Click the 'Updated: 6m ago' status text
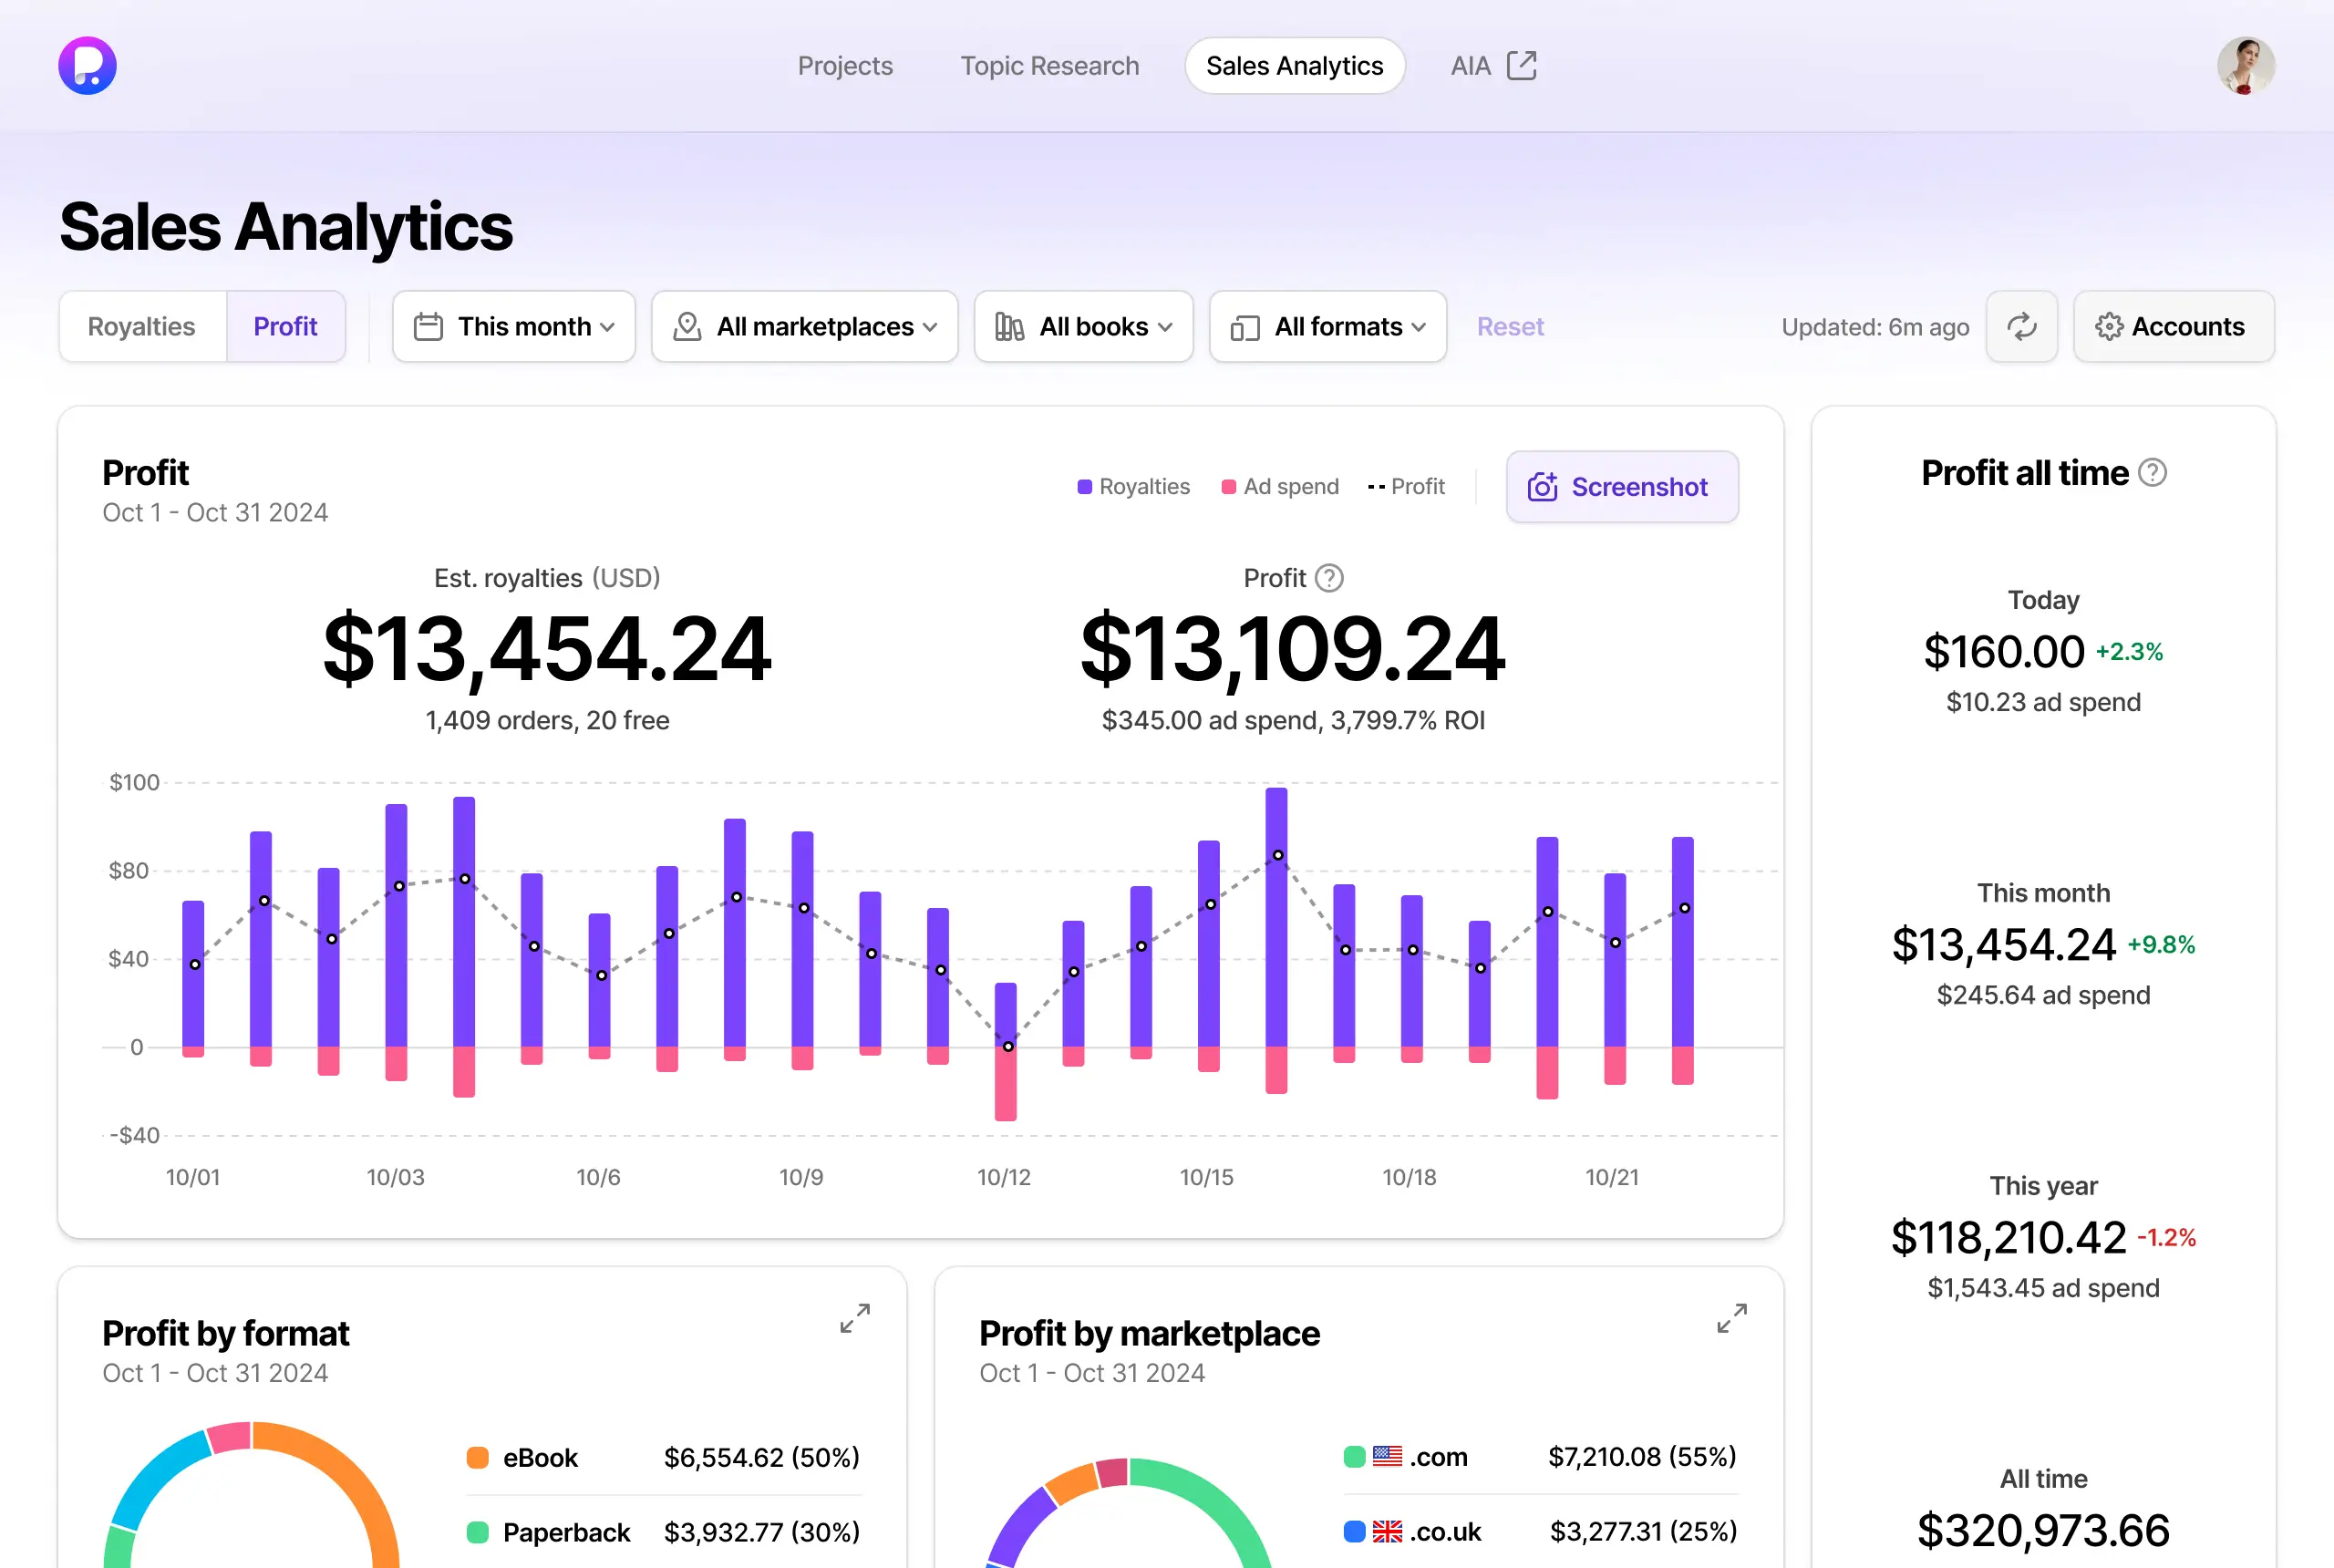 (1875, 327)
